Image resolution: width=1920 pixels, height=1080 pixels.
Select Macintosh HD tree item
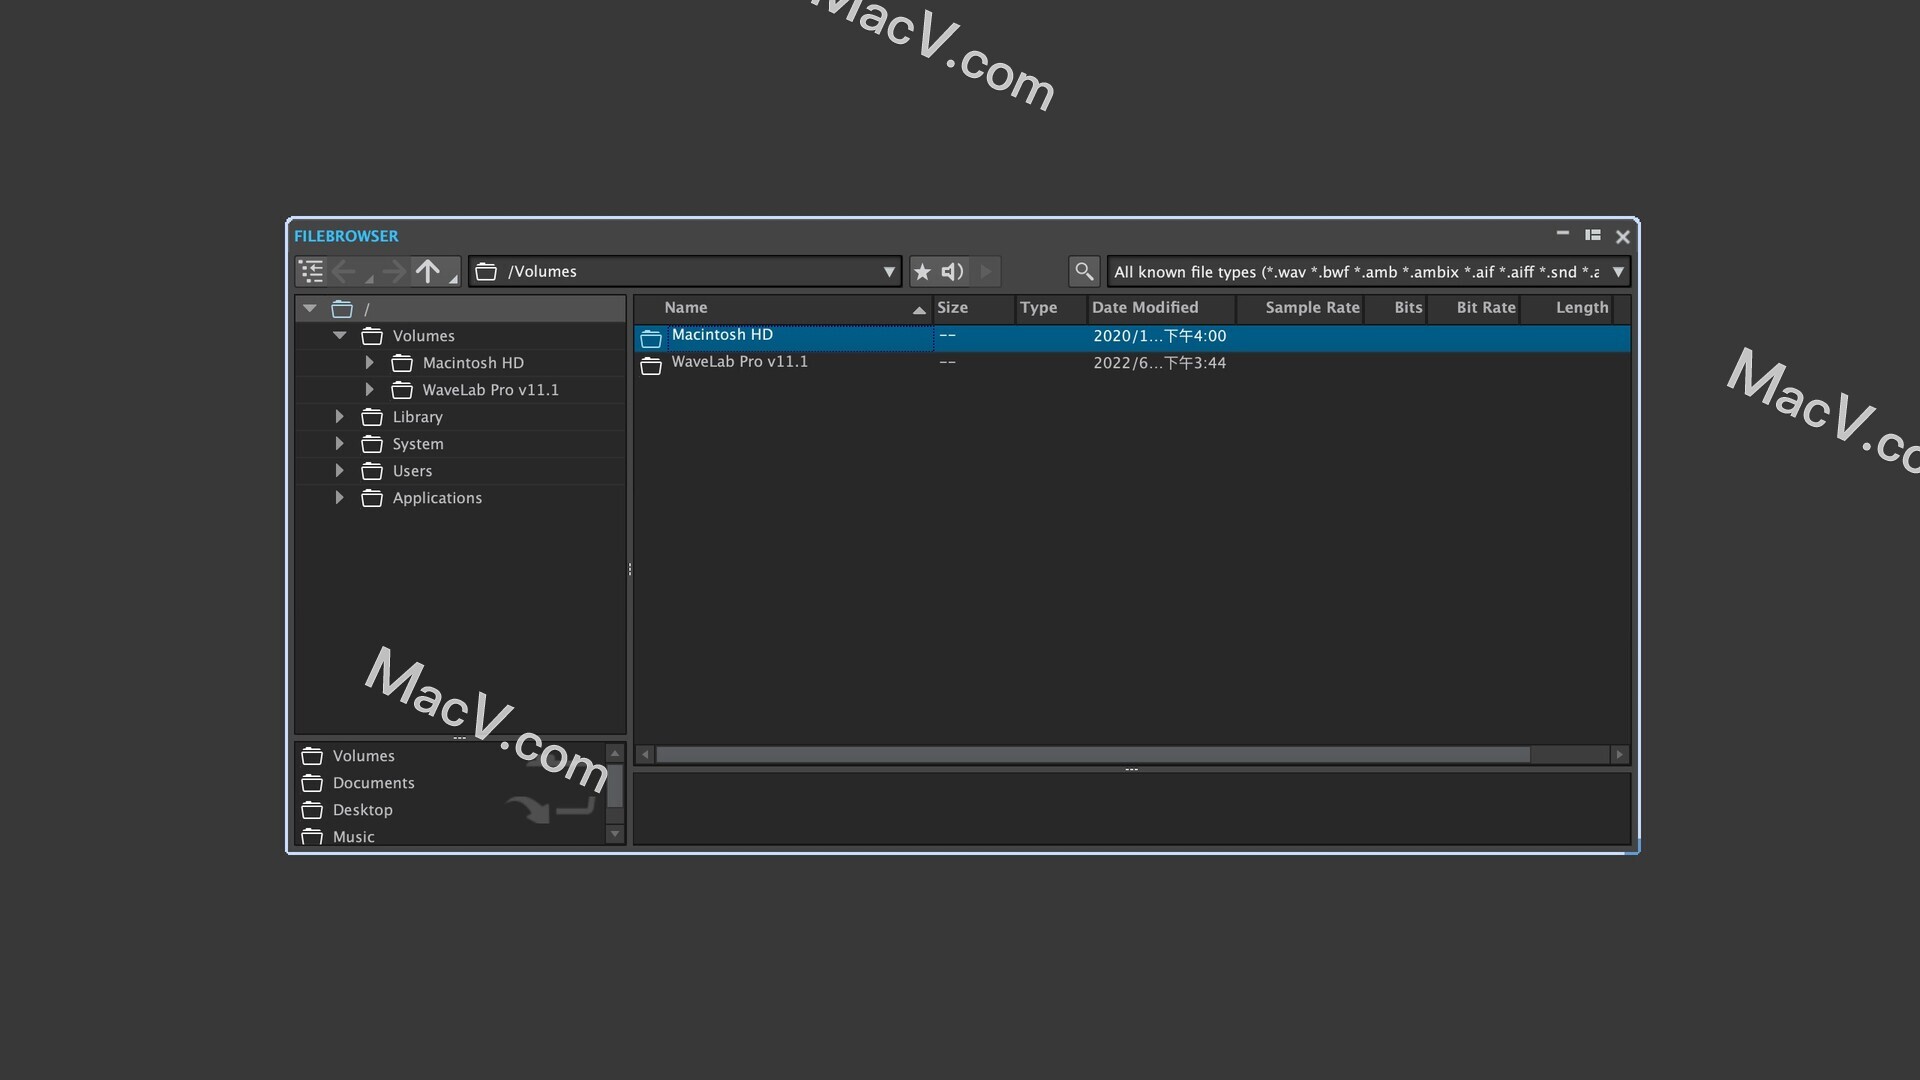pos(473,363)
